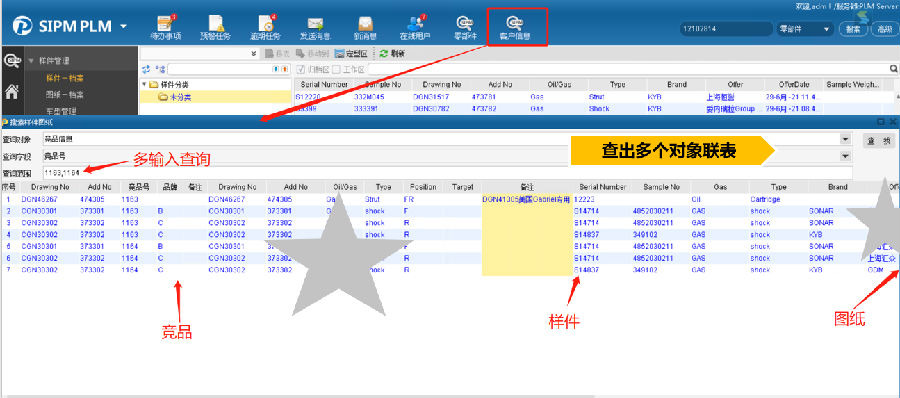This screenshot has height=398, width=900.
Task: Click the Position column header in dialog
Action: [x=423, y=187]
